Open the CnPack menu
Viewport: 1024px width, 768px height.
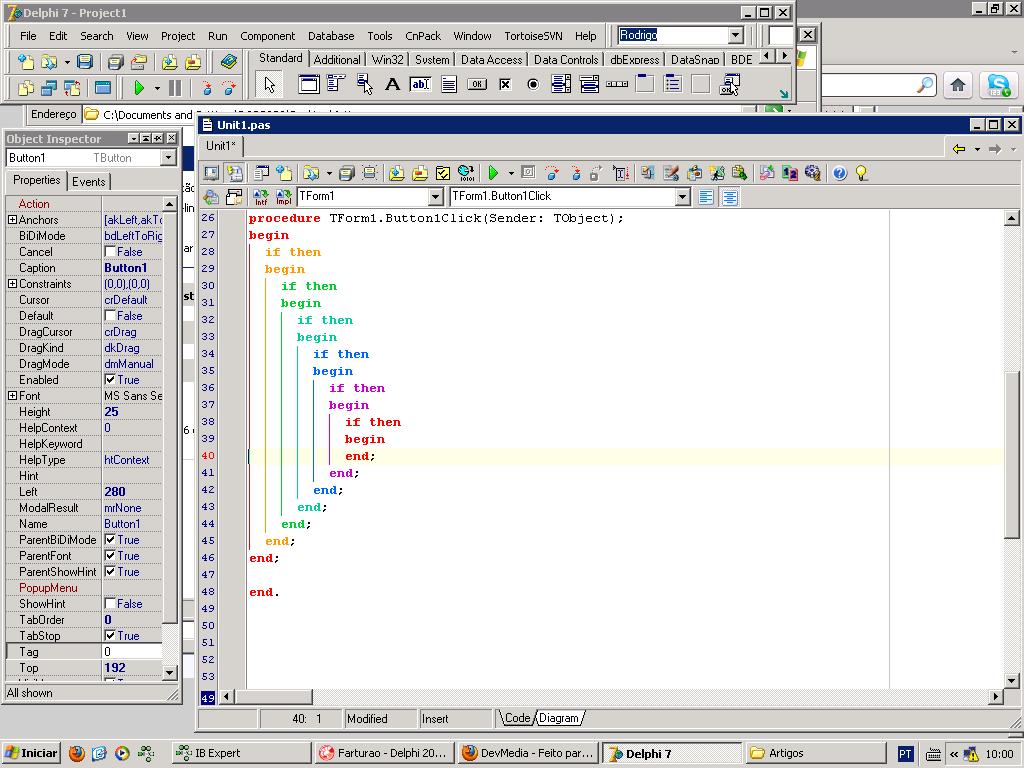(x=422, y=36)
